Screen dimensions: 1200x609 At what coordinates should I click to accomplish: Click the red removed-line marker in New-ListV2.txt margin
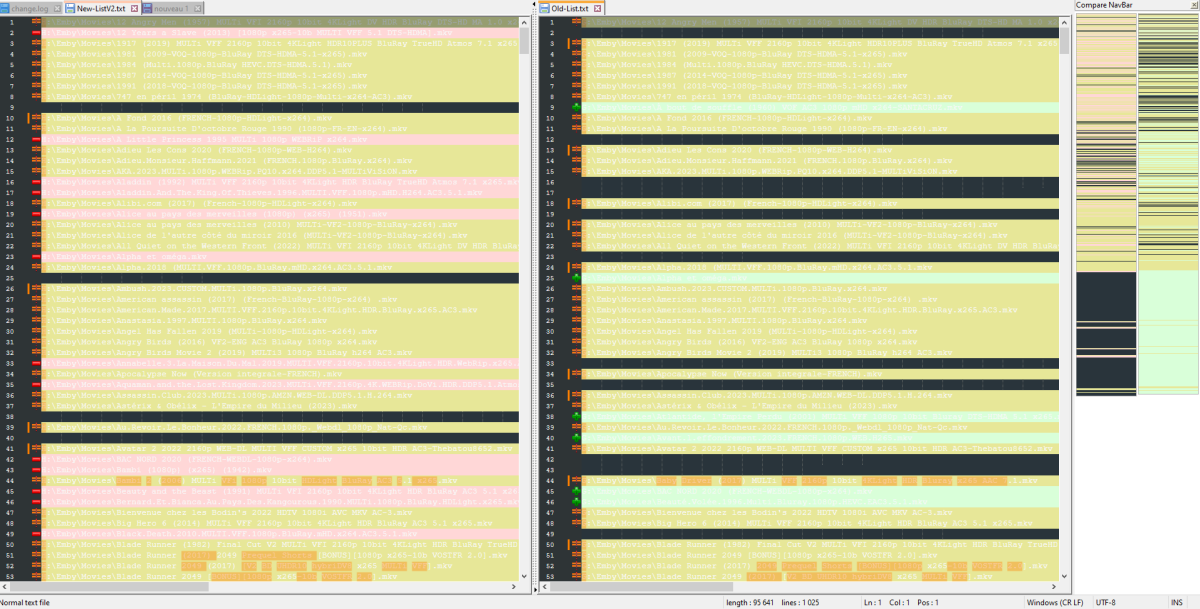[36, 33]
